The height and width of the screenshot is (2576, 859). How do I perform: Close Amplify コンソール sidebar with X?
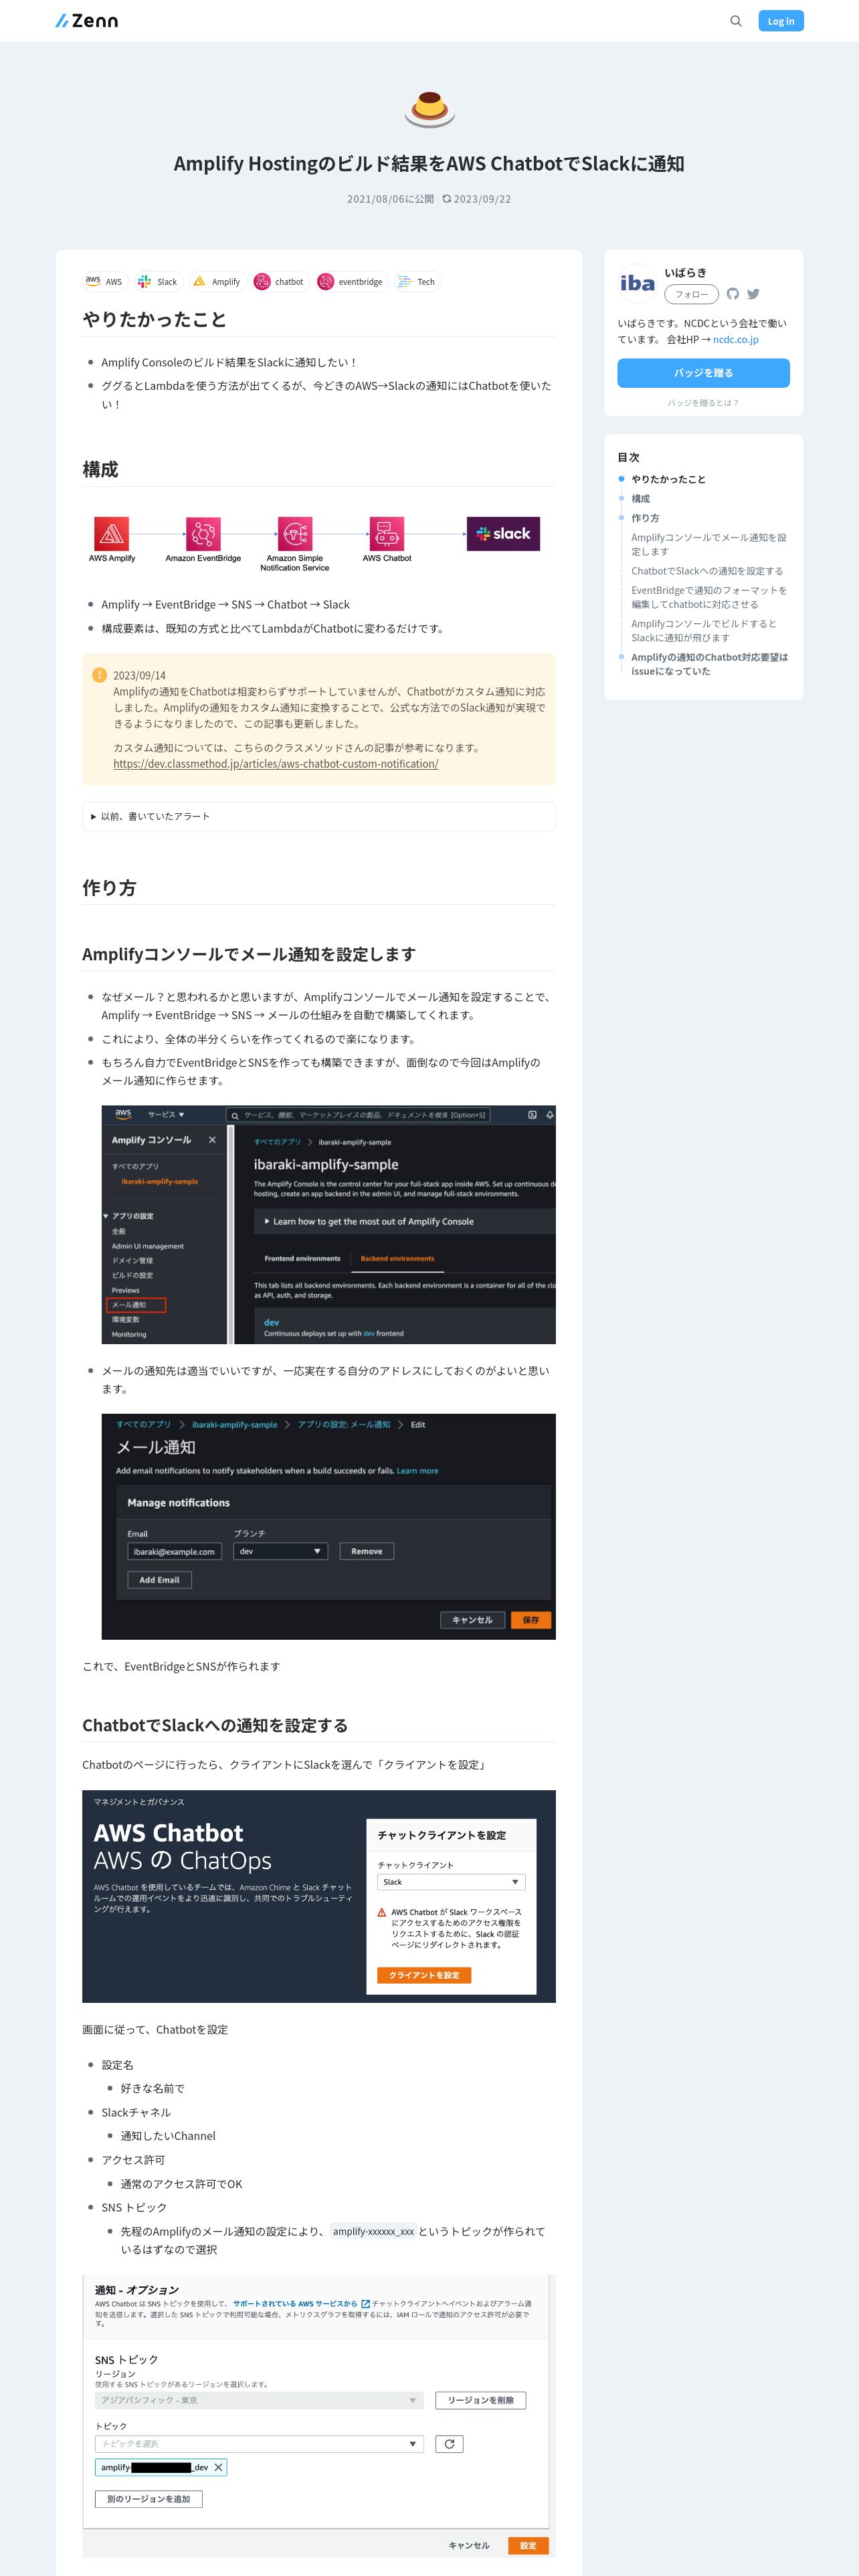point(212,1140)
